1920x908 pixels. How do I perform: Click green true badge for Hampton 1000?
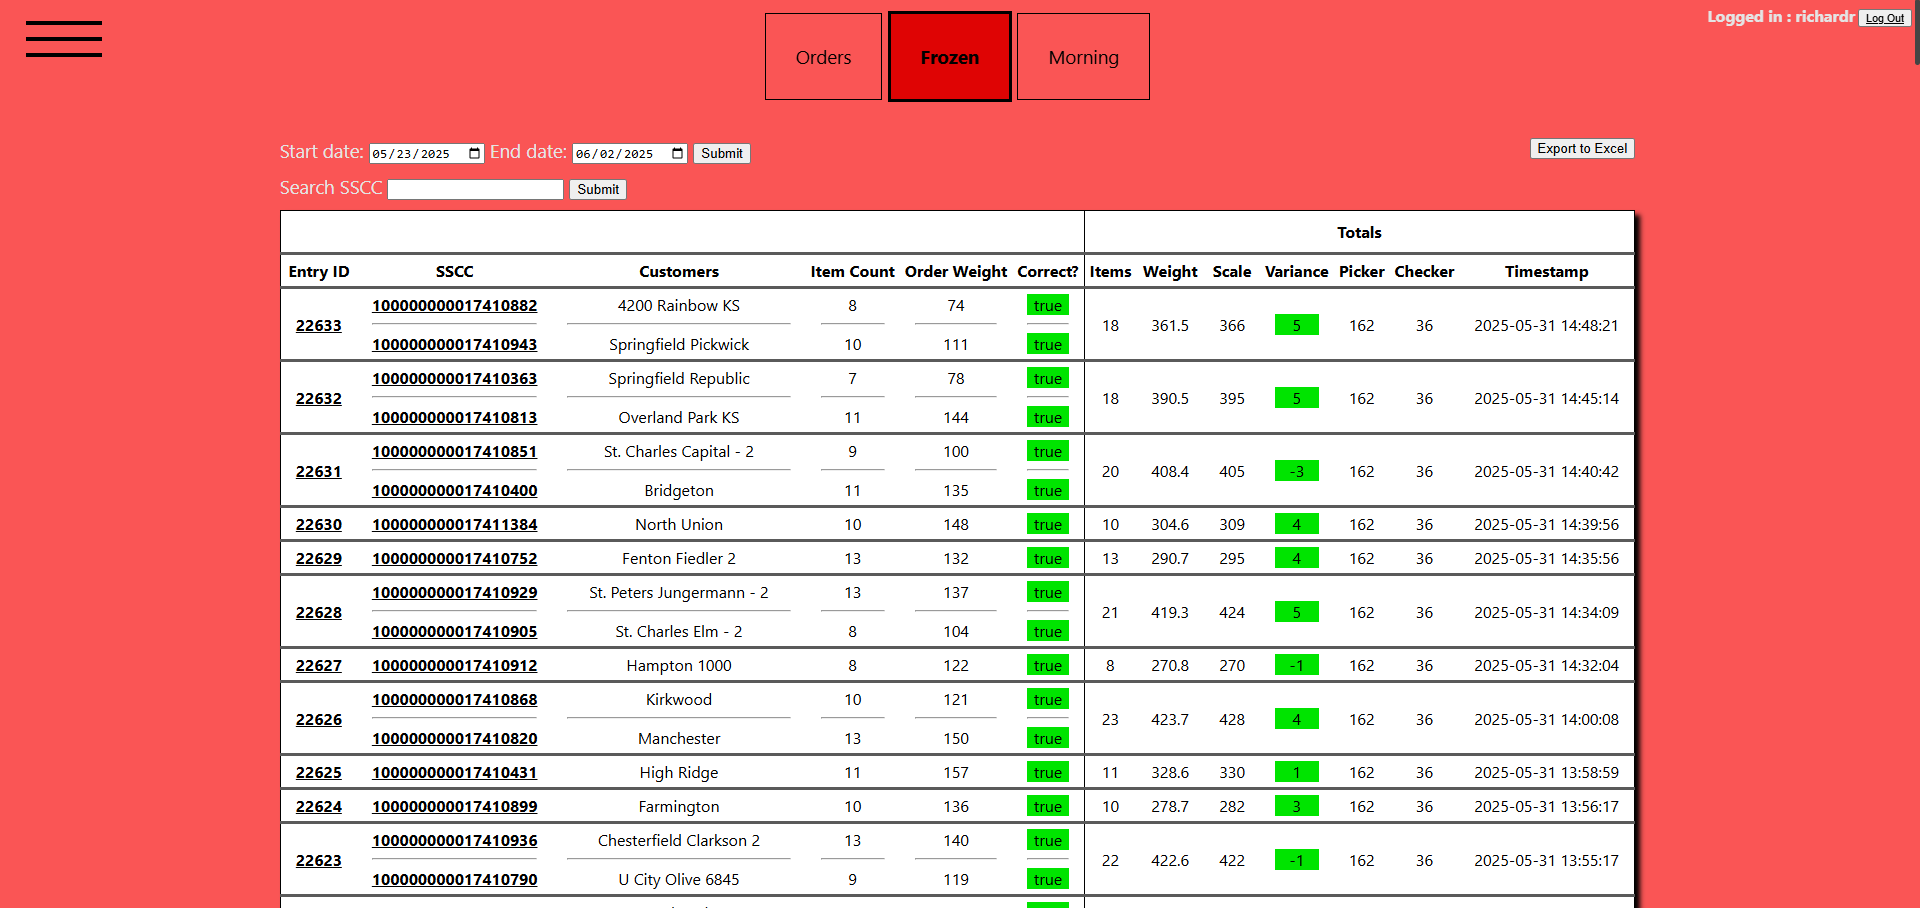click(x=1047, y=666)
